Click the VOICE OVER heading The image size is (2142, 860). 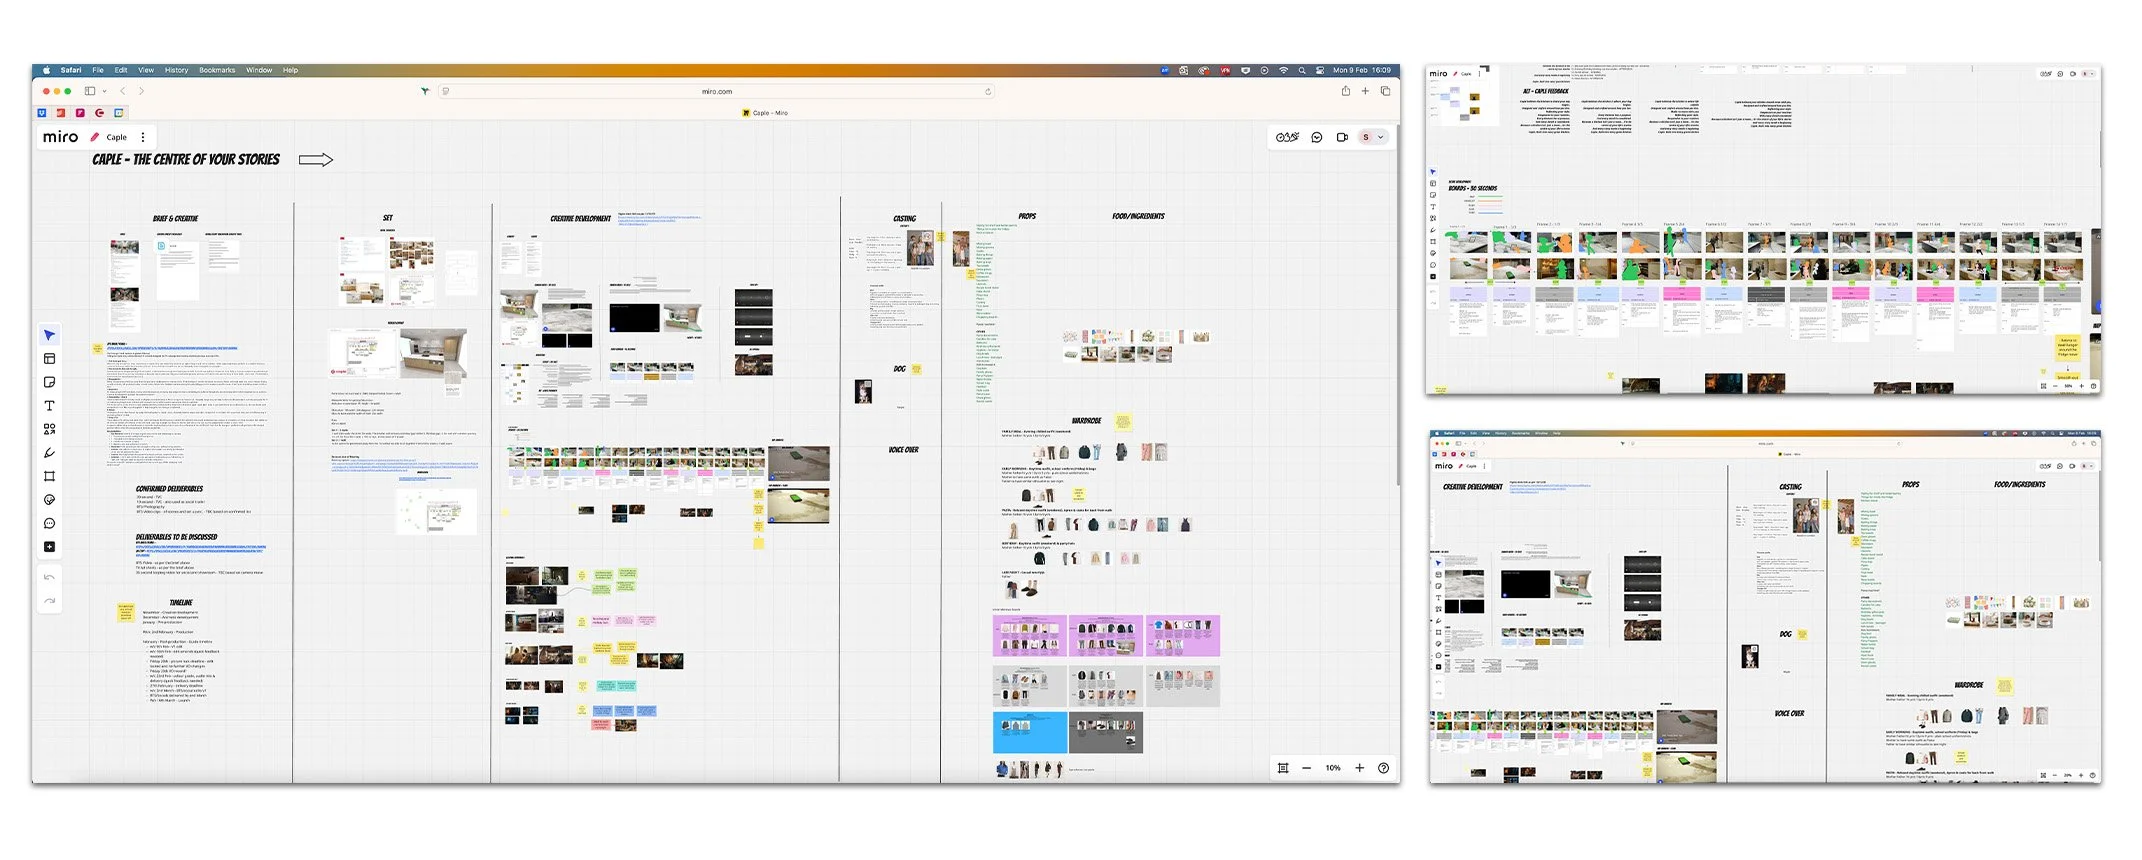[903, 450]
